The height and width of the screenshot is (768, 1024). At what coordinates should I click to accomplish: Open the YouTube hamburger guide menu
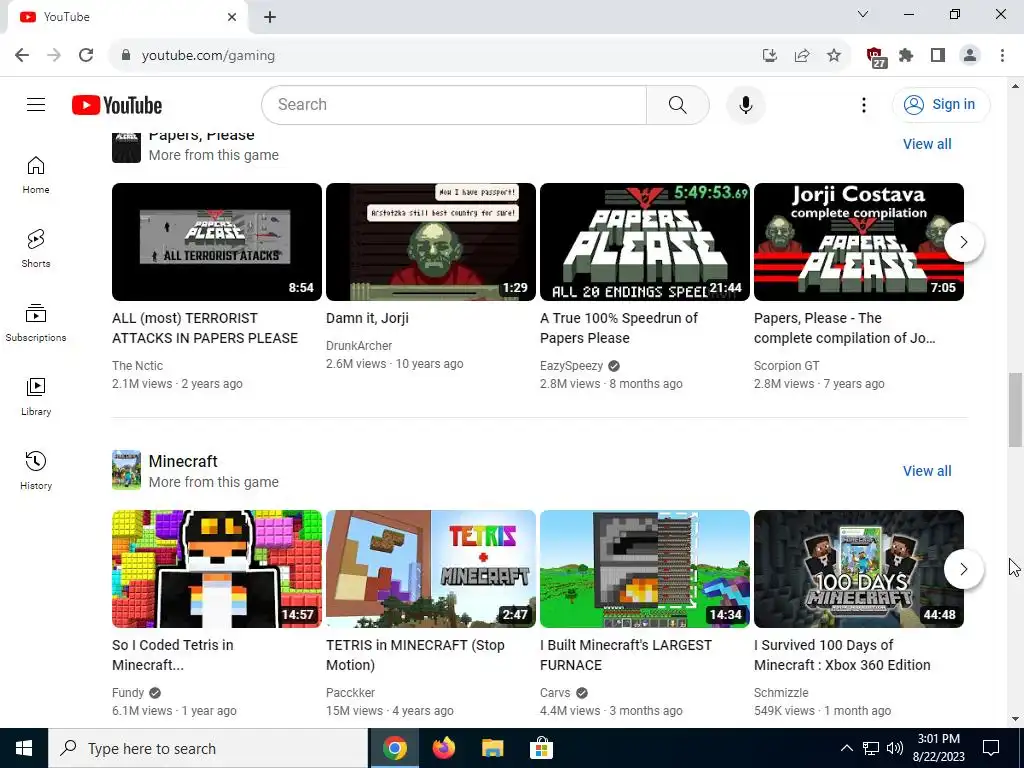pos(36,104)
